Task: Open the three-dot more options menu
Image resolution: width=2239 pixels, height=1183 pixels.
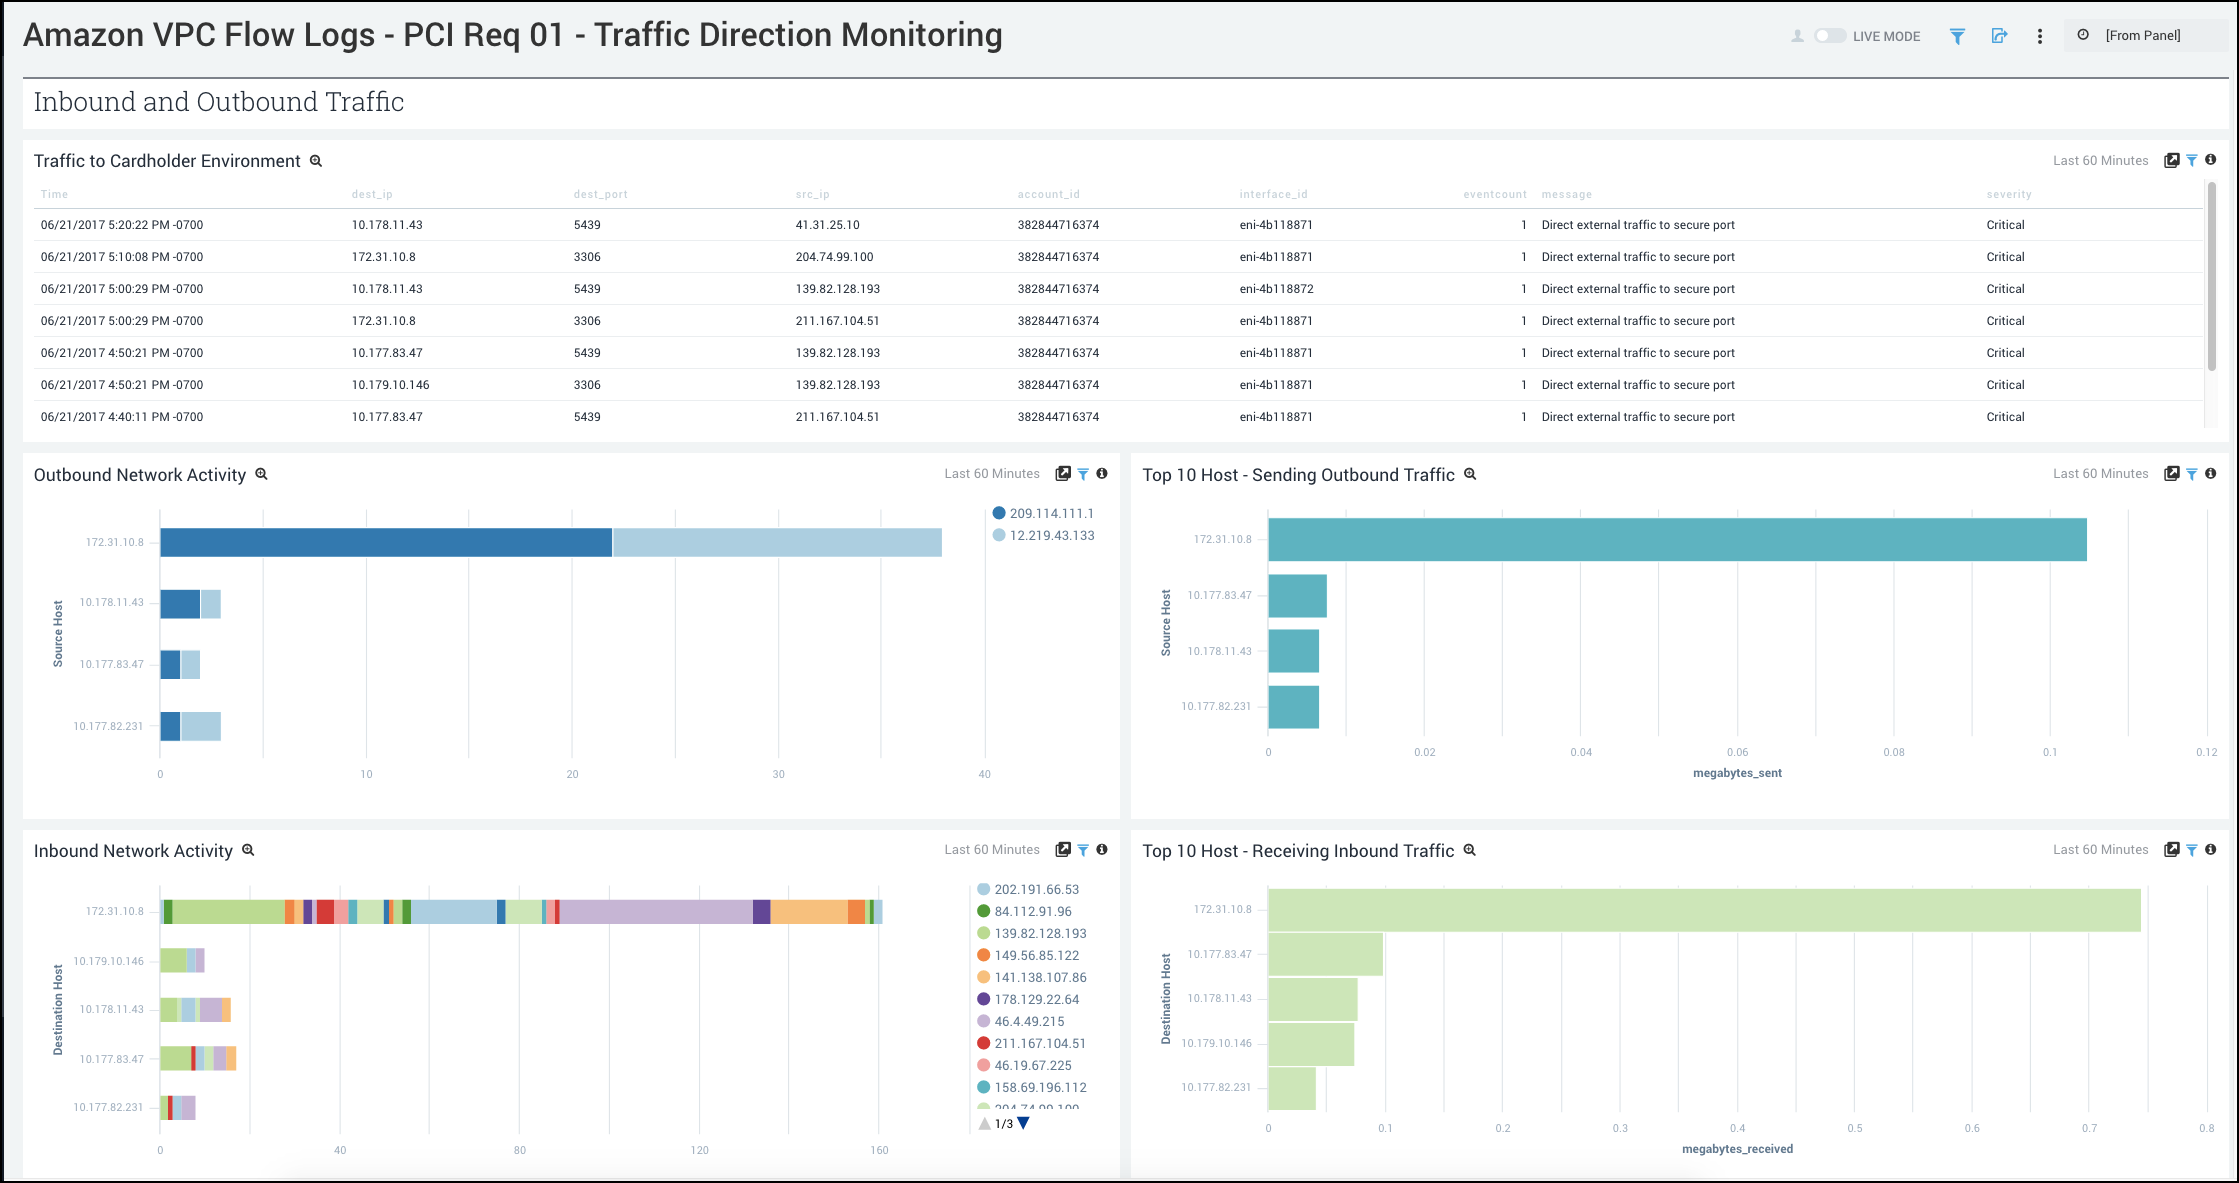Action: (2040, 36)
